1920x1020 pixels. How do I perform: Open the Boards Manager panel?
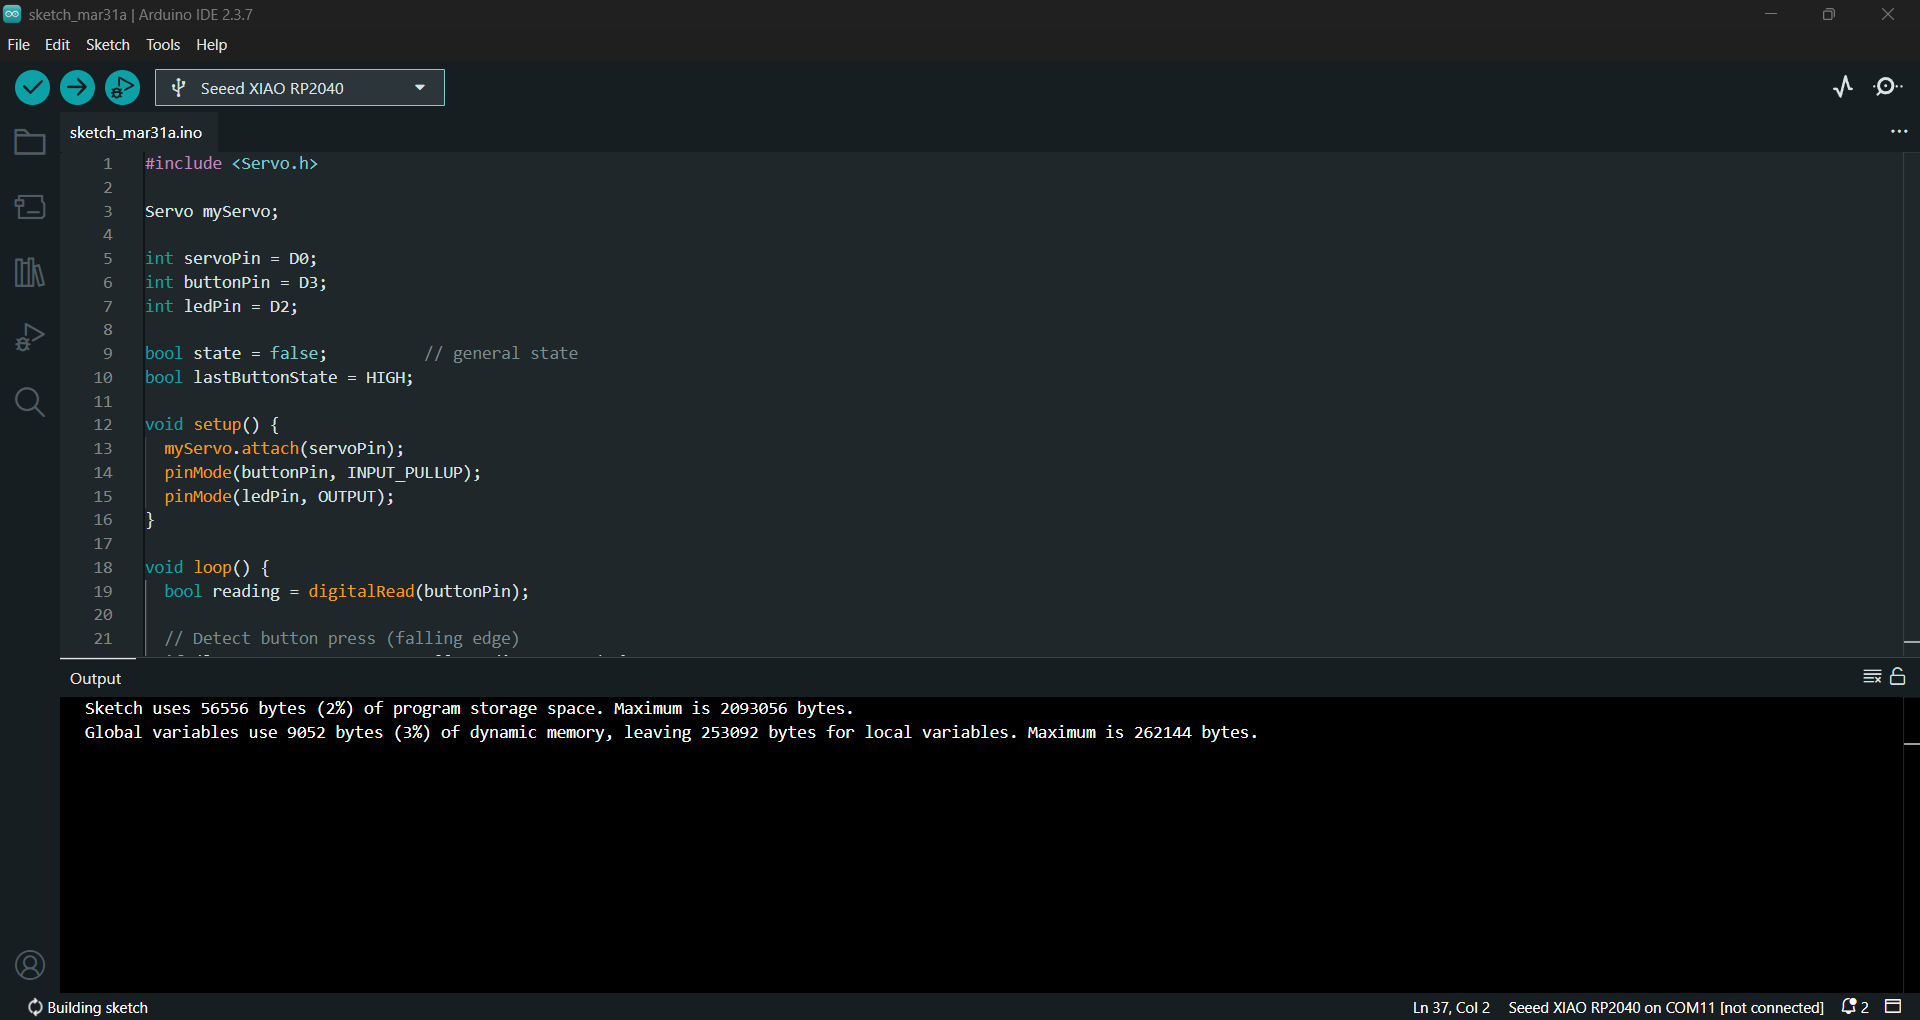click(x=30, y=207)
